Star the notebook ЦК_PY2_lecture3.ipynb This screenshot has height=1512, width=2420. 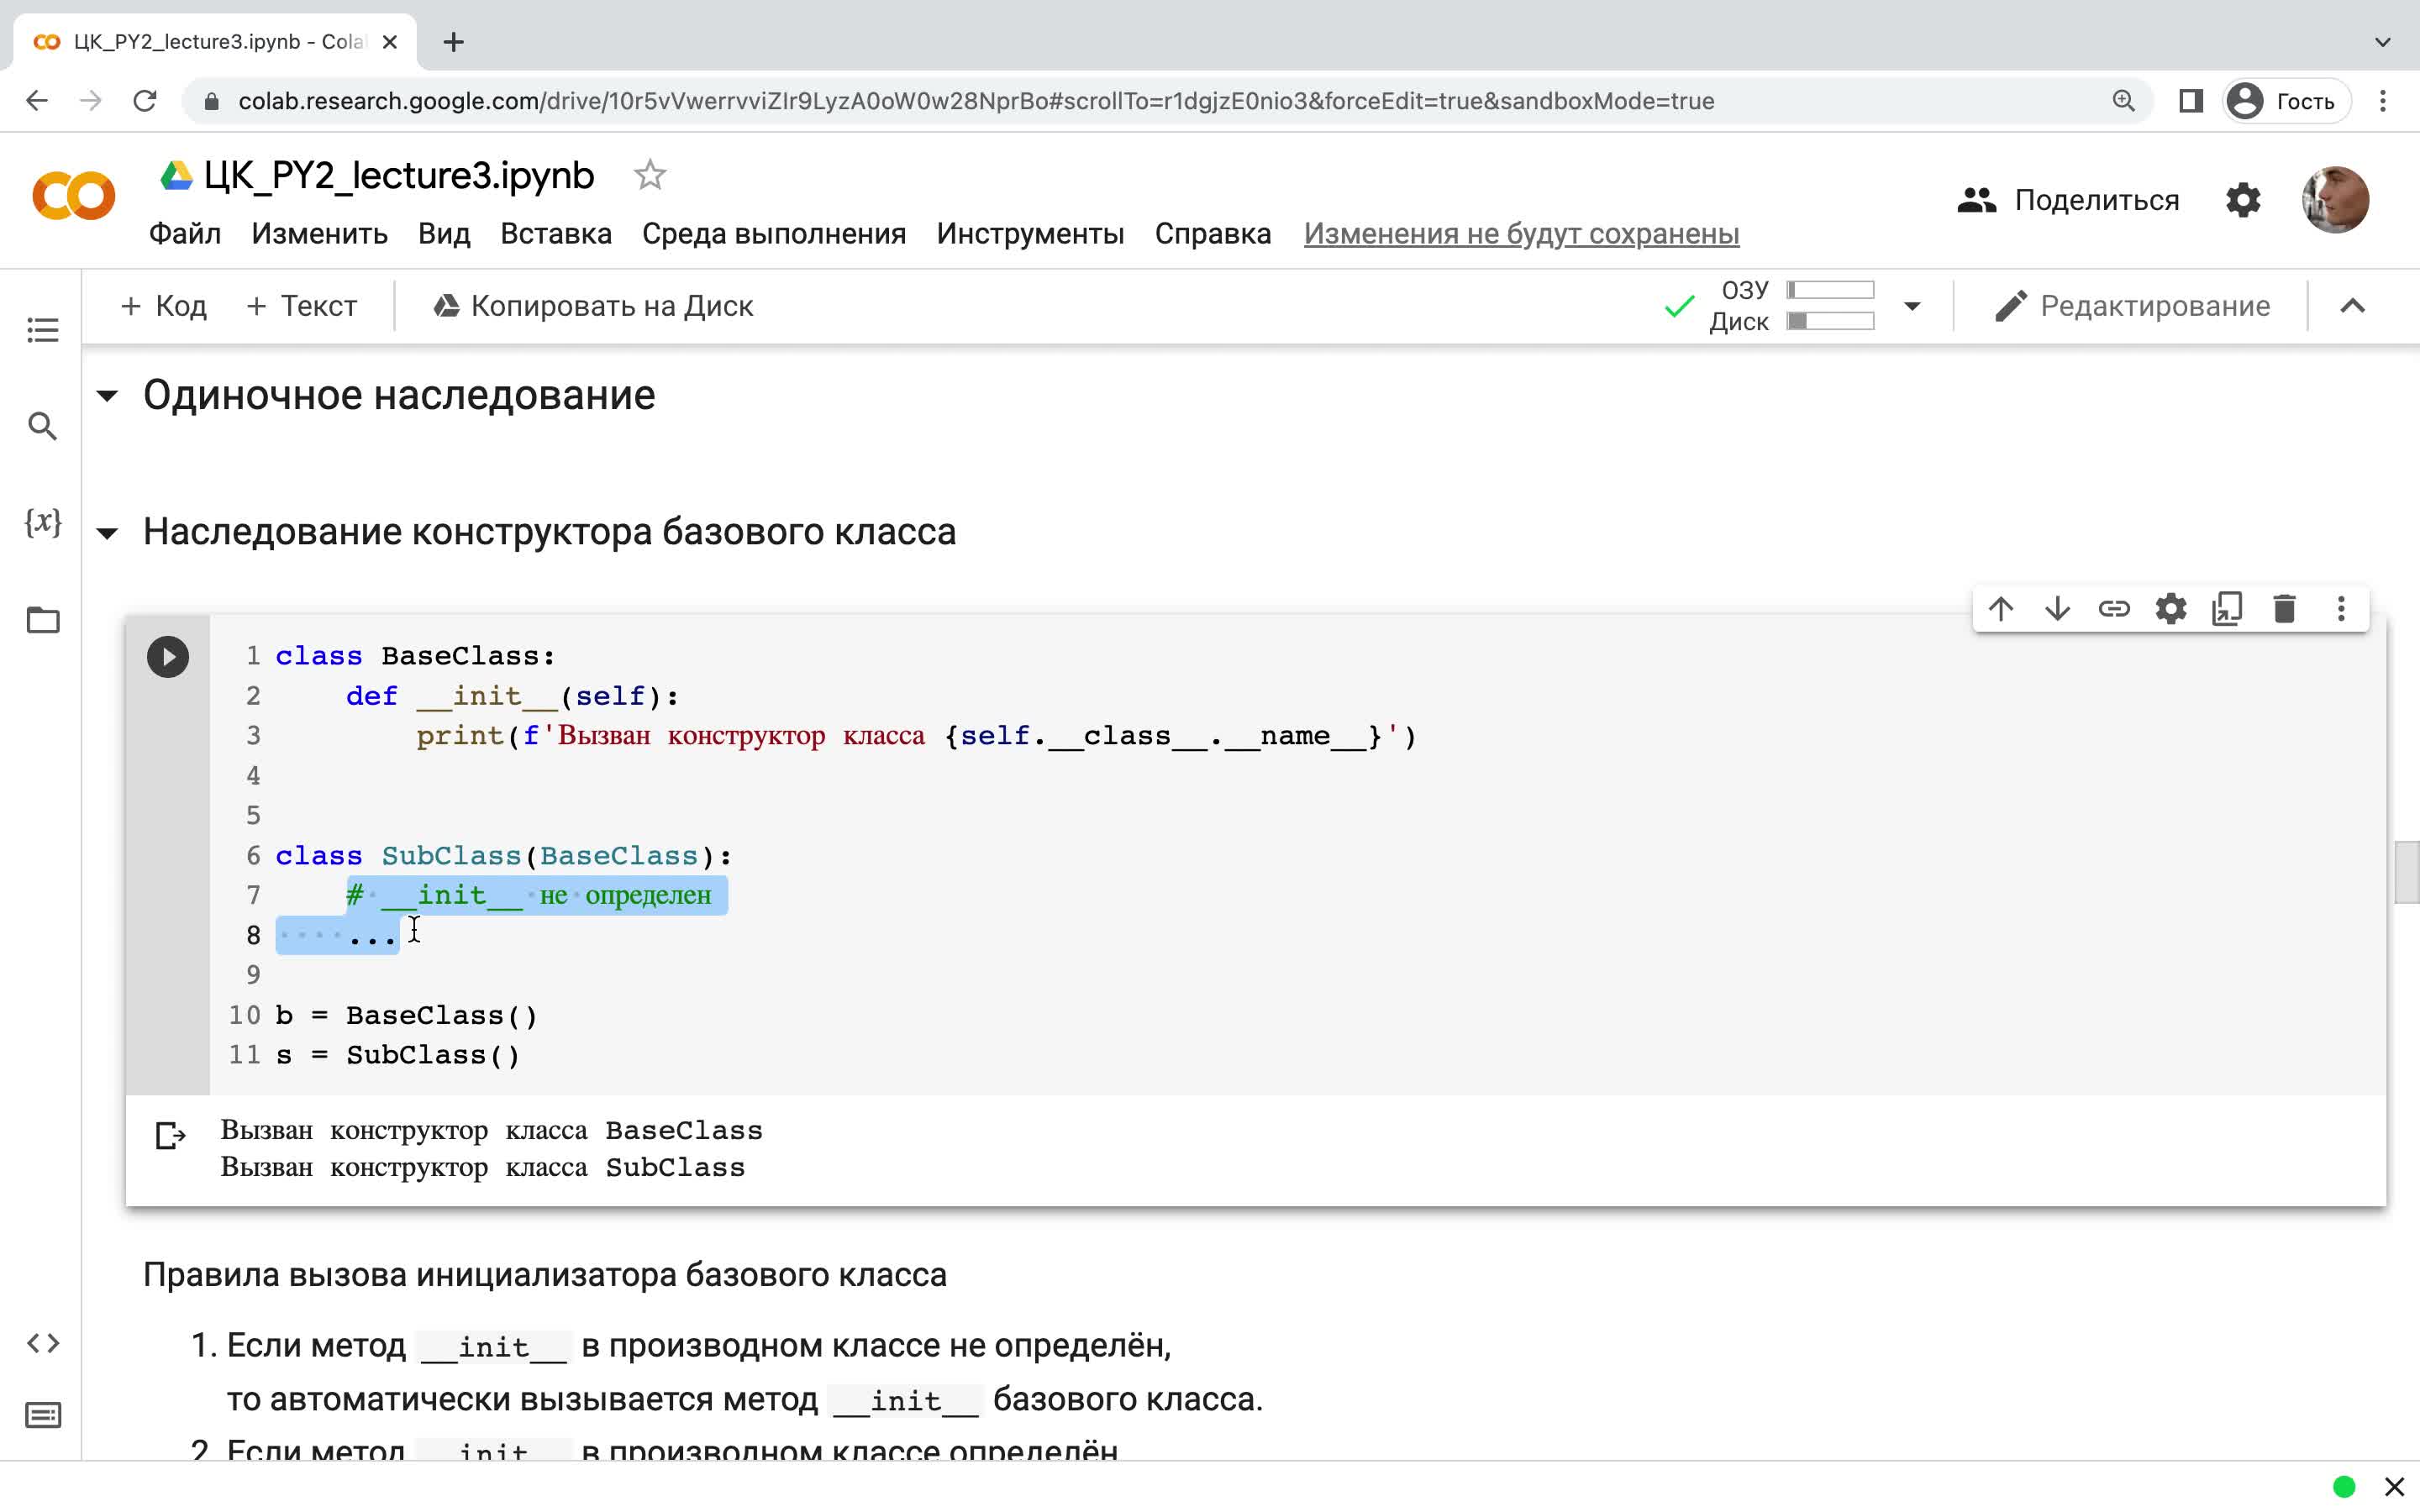point(650,175)
